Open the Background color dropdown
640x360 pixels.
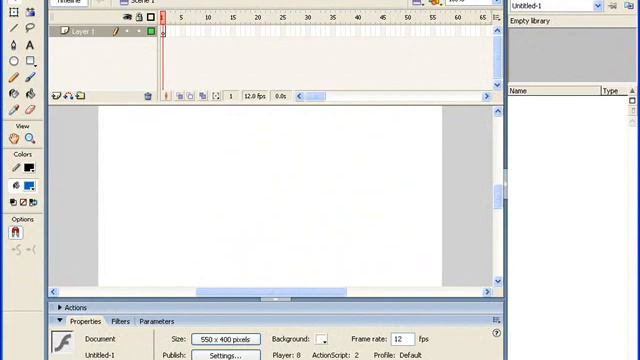click(x=322, y=339)
